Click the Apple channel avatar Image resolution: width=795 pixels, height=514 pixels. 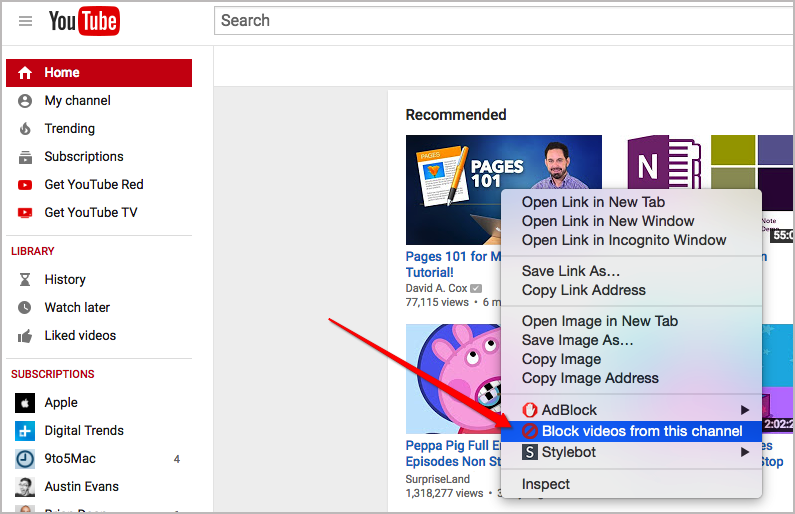(25, 403)
